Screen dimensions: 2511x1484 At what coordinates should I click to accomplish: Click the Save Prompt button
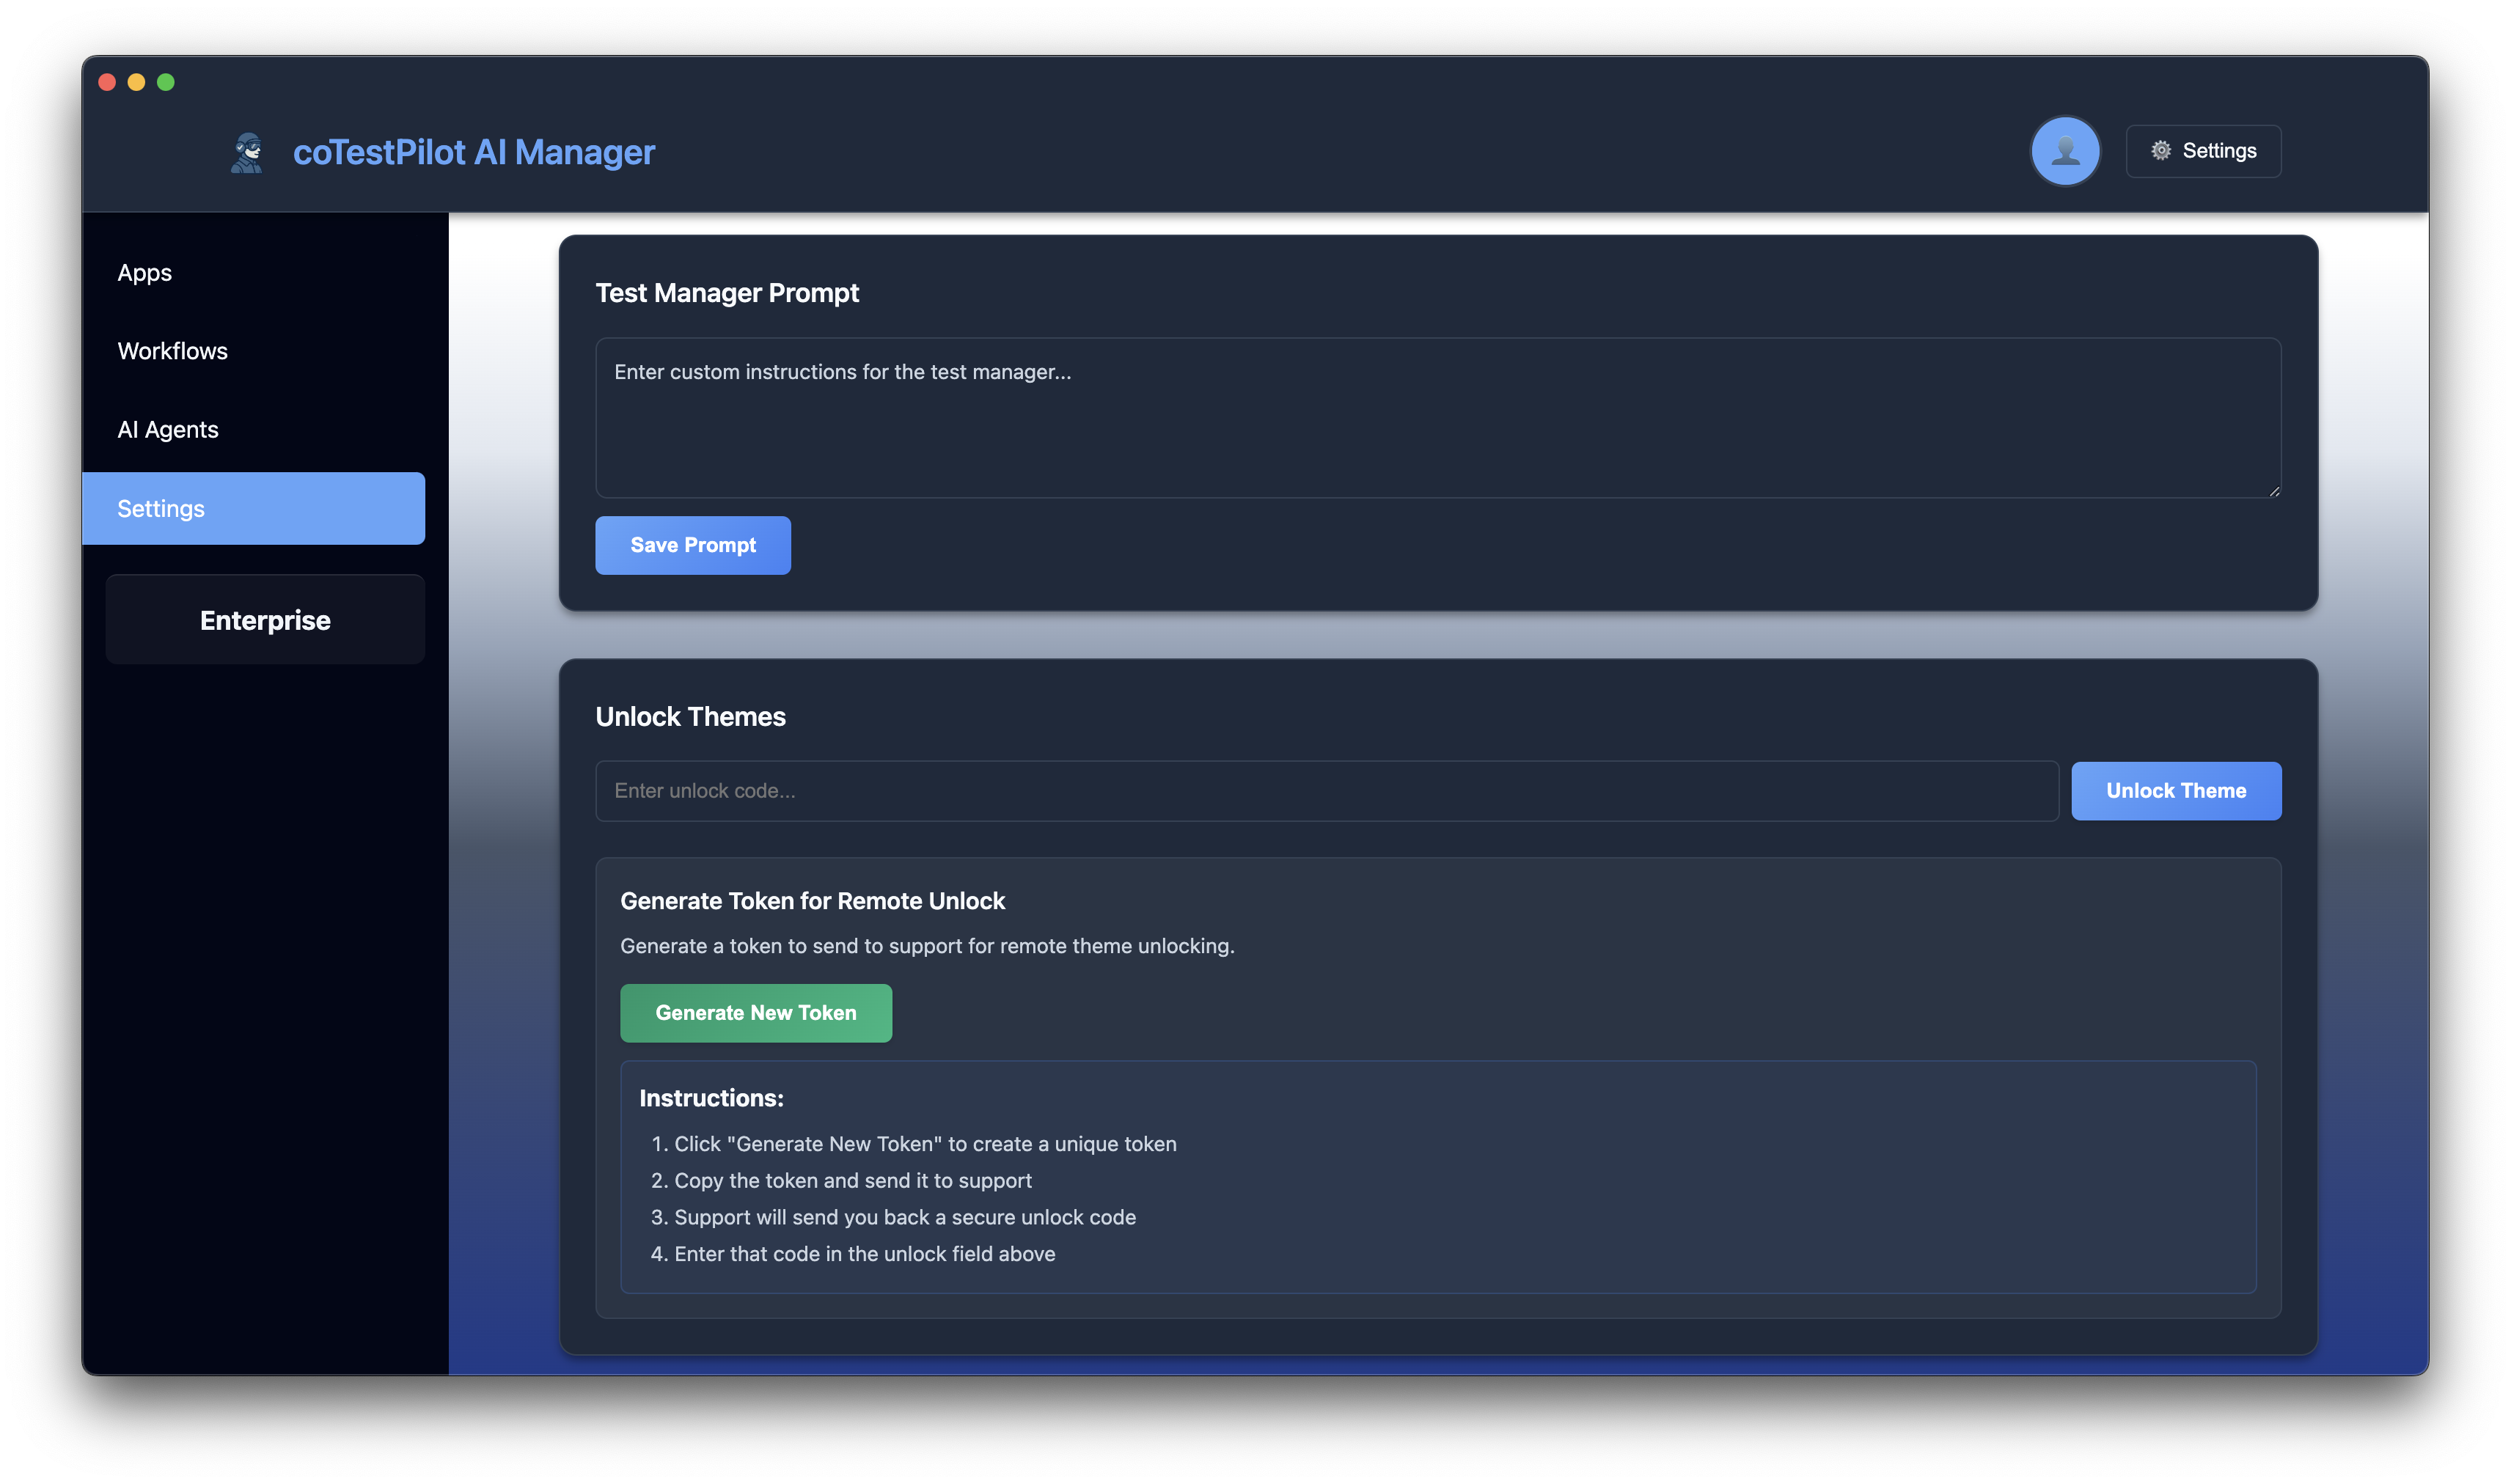692,545
